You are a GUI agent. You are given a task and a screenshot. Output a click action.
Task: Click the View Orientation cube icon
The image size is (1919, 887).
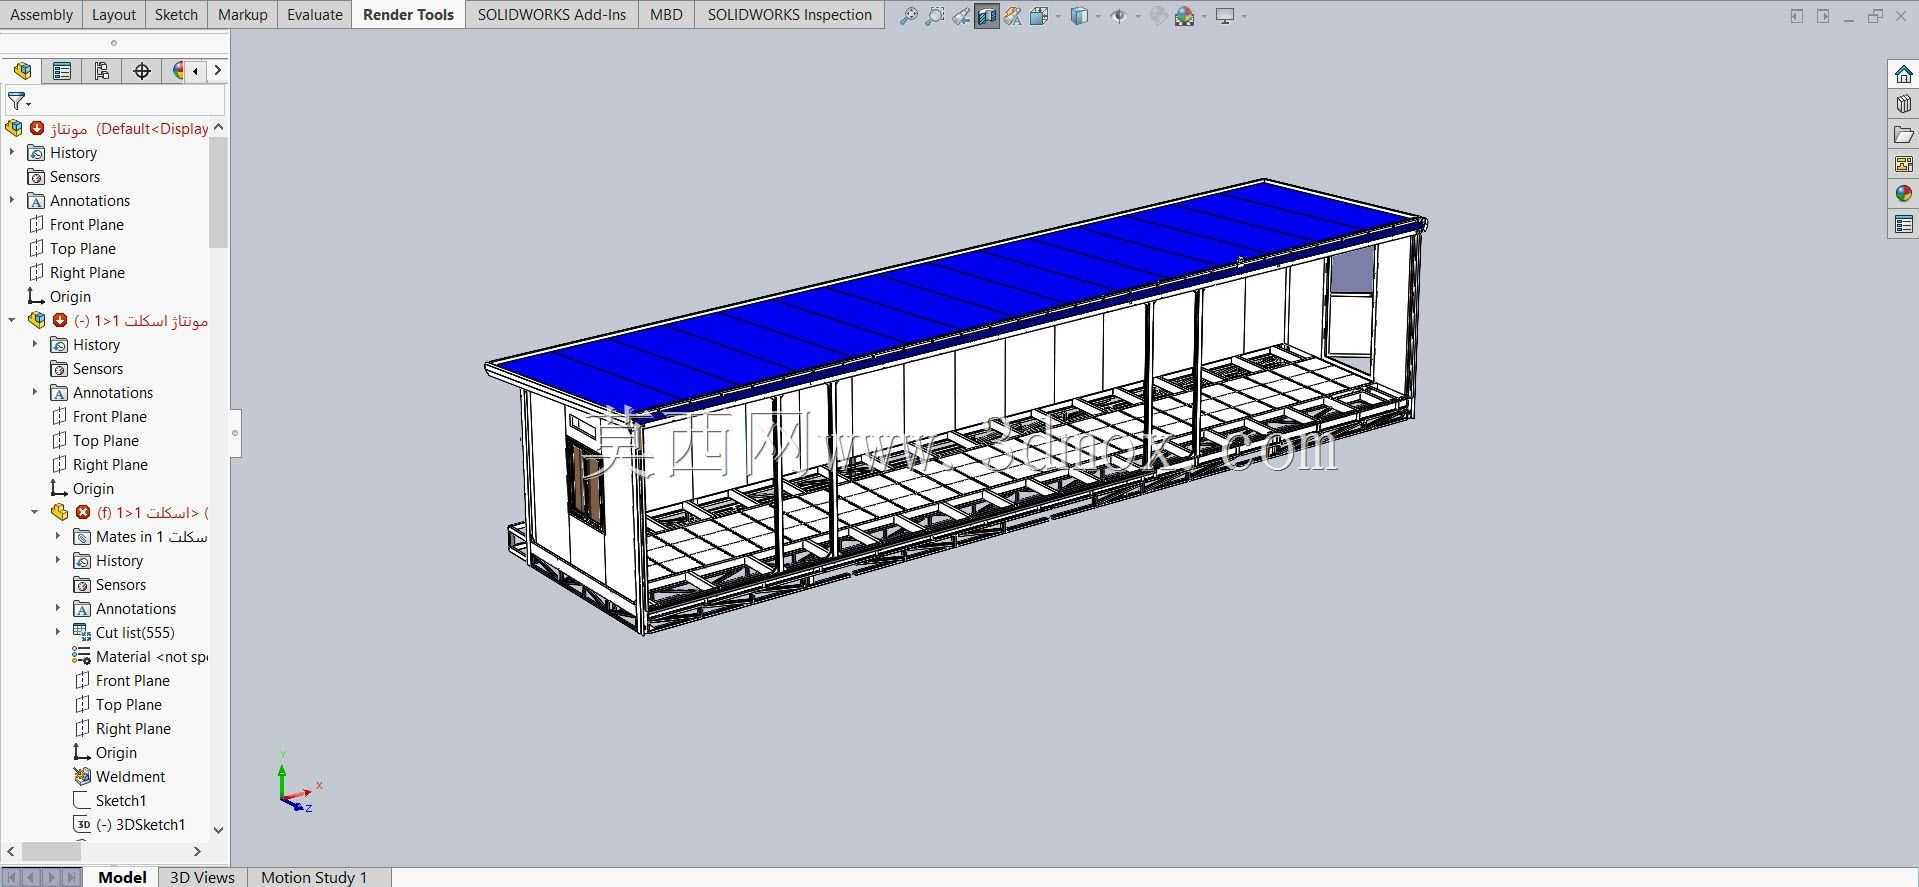point(1038,16)
